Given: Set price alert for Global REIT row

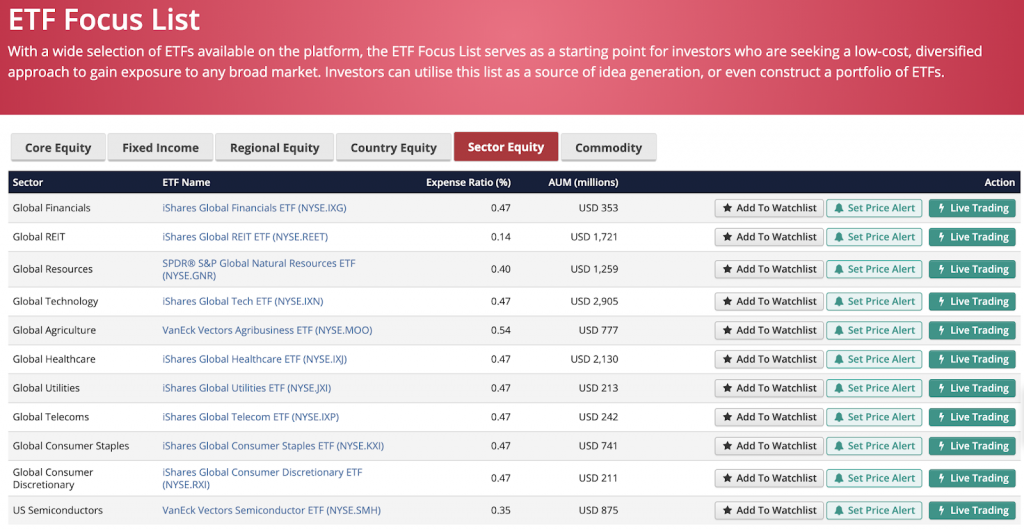Looking at the screenshot, I should tap(874, 237).
